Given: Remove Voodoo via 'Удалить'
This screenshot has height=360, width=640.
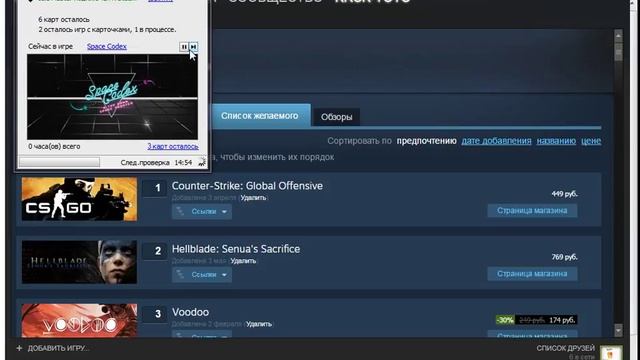Looking at the screenshot, I should coord(259,324).
